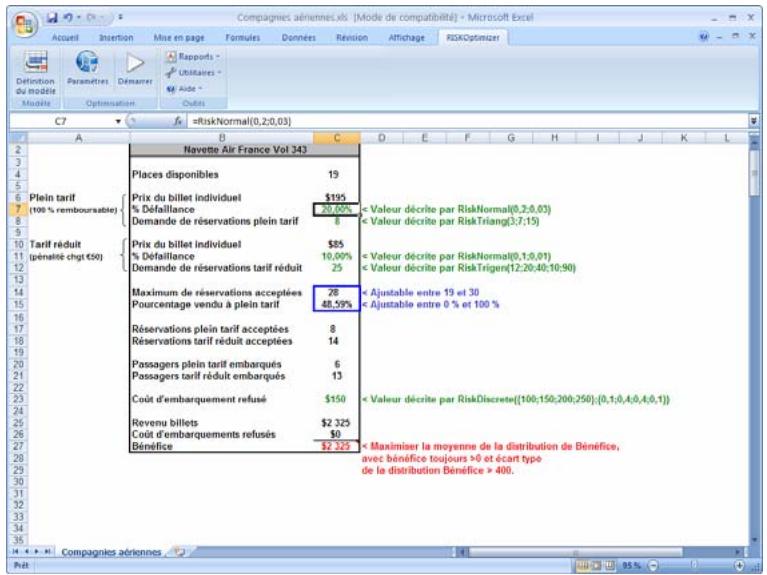
Task: Open the Révision ribbon tab
Action: pyautogui.click(x=352, y=38)
